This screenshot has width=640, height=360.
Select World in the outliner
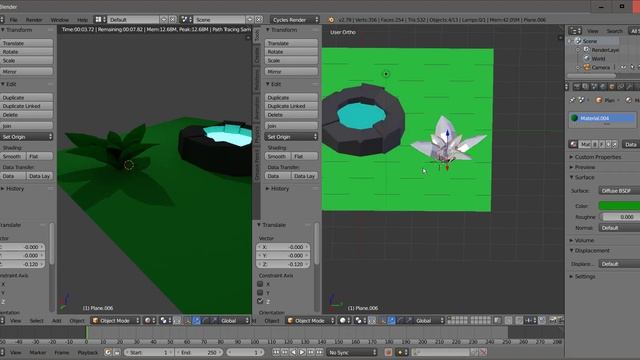598,58
